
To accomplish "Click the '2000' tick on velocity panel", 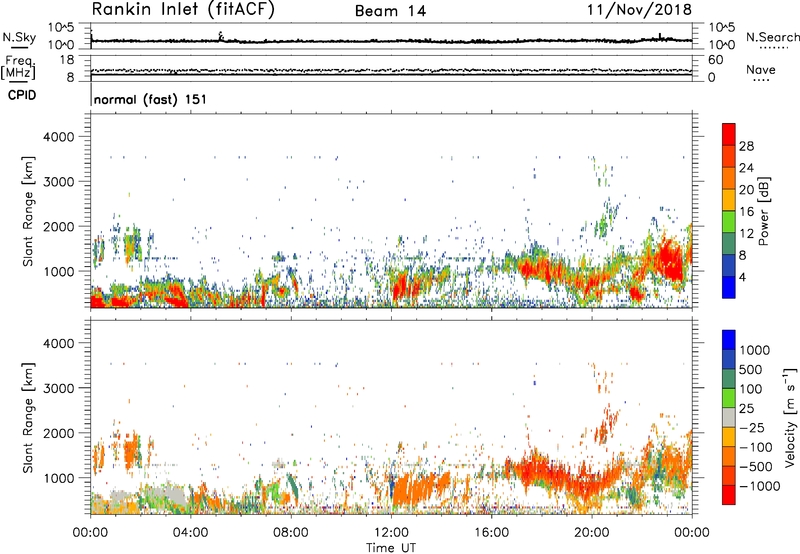I will [58, 433].
